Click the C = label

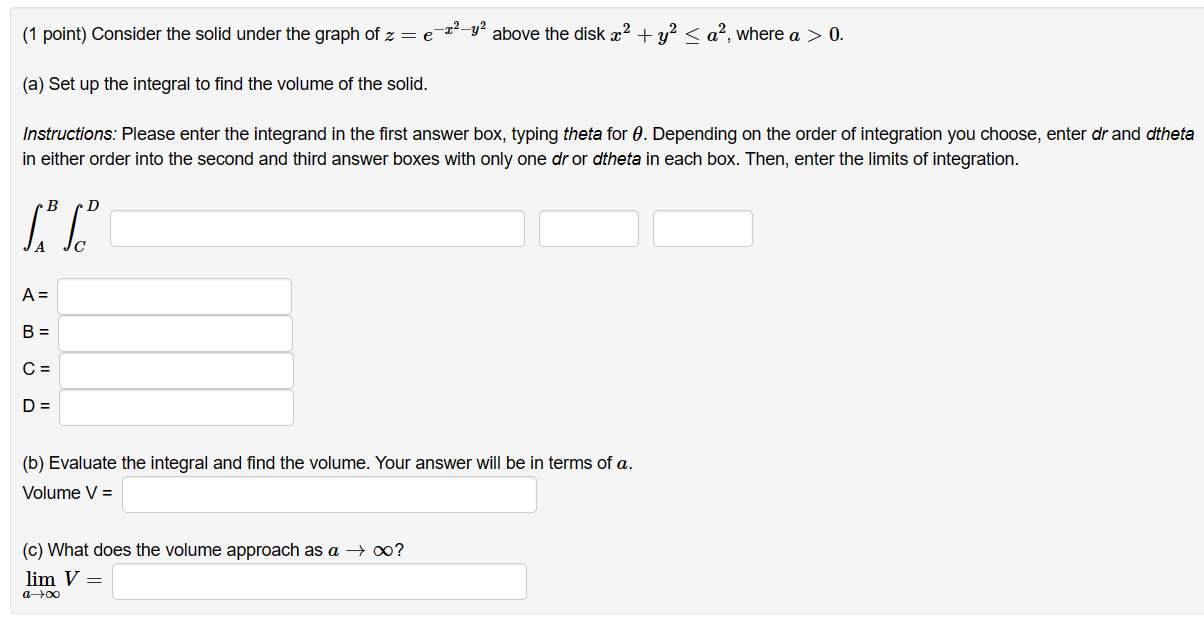pyautogui.click(x=33, y=369)
